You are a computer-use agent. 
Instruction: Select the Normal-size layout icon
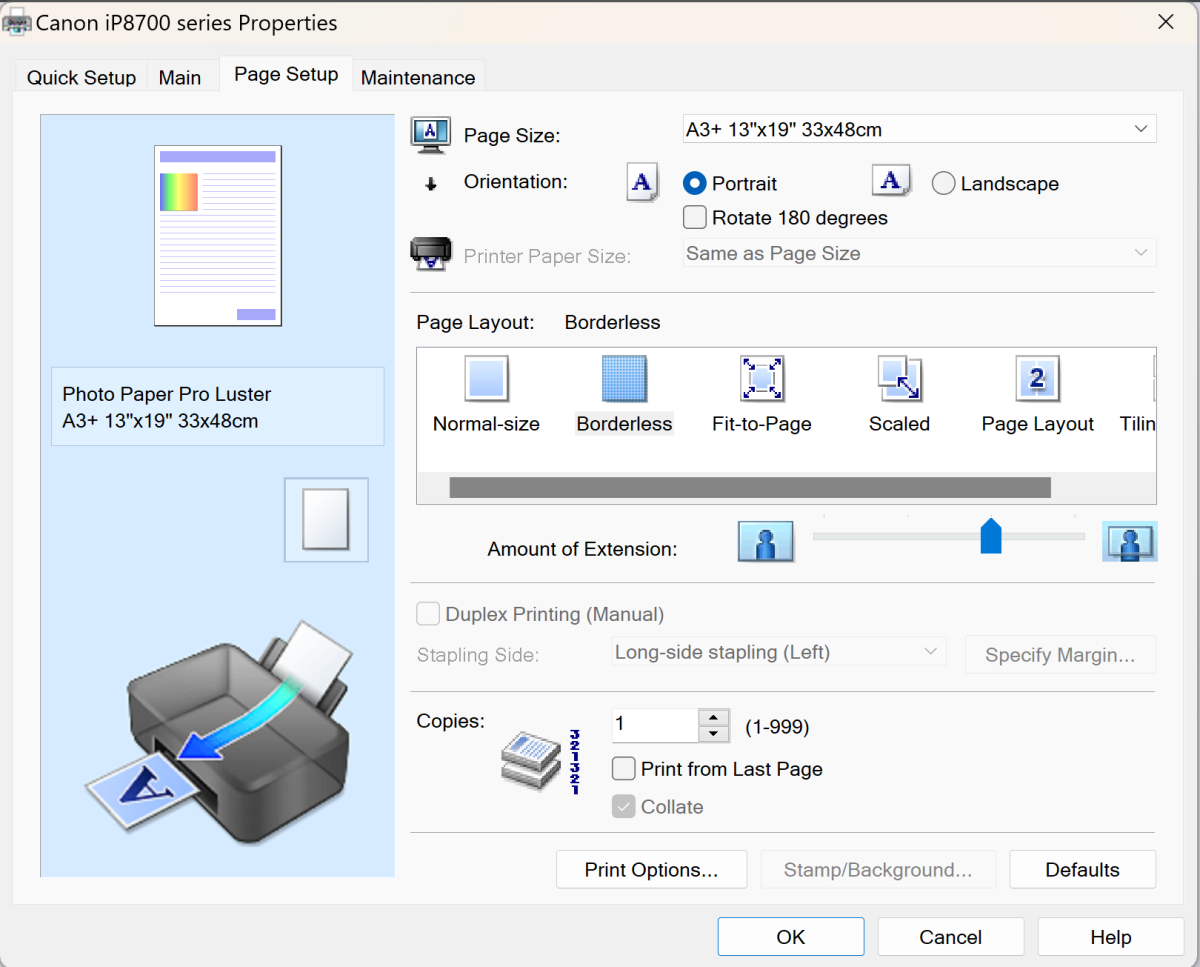486,380
